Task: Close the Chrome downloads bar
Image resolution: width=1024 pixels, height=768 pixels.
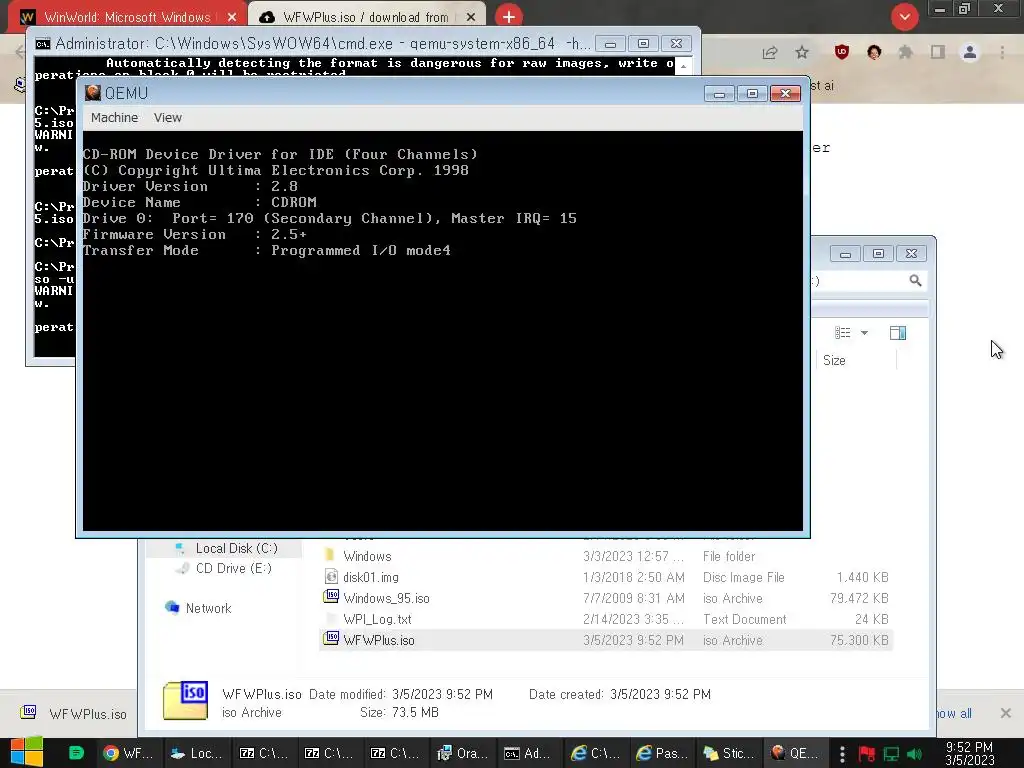Action: tap(1006, 713)
